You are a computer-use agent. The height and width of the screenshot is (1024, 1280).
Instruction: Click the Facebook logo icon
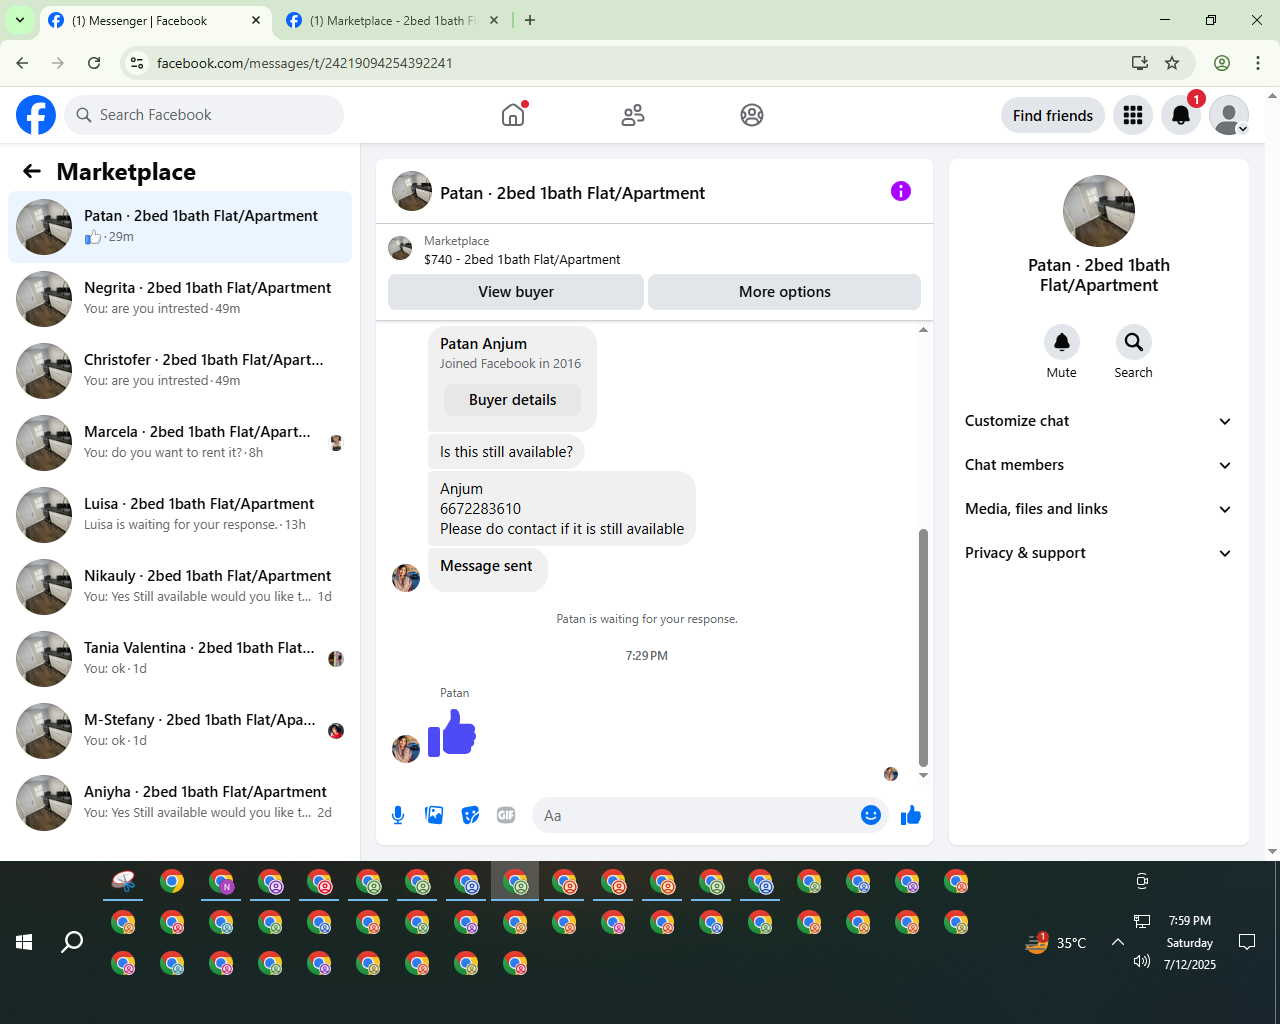36,115
